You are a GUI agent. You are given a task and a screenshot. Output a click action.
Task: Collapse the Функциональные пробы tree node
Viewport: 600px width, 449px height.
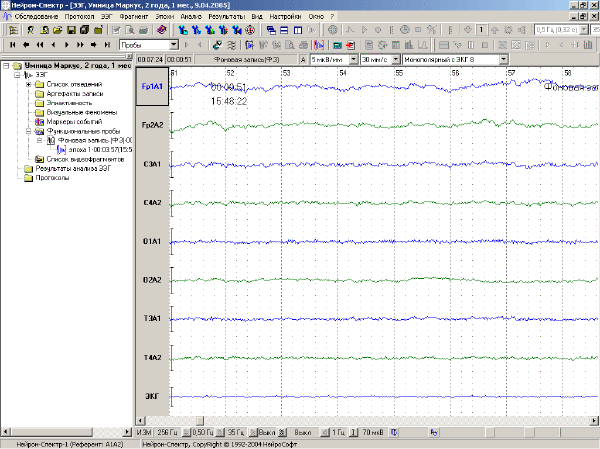[x=29, y=131]
